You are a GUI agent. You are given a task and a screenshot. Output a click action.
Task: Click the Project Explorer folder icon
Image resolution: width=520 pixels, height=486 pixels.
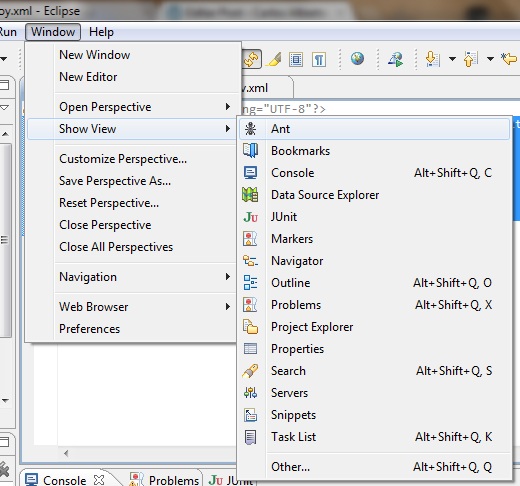pos(250,327)
